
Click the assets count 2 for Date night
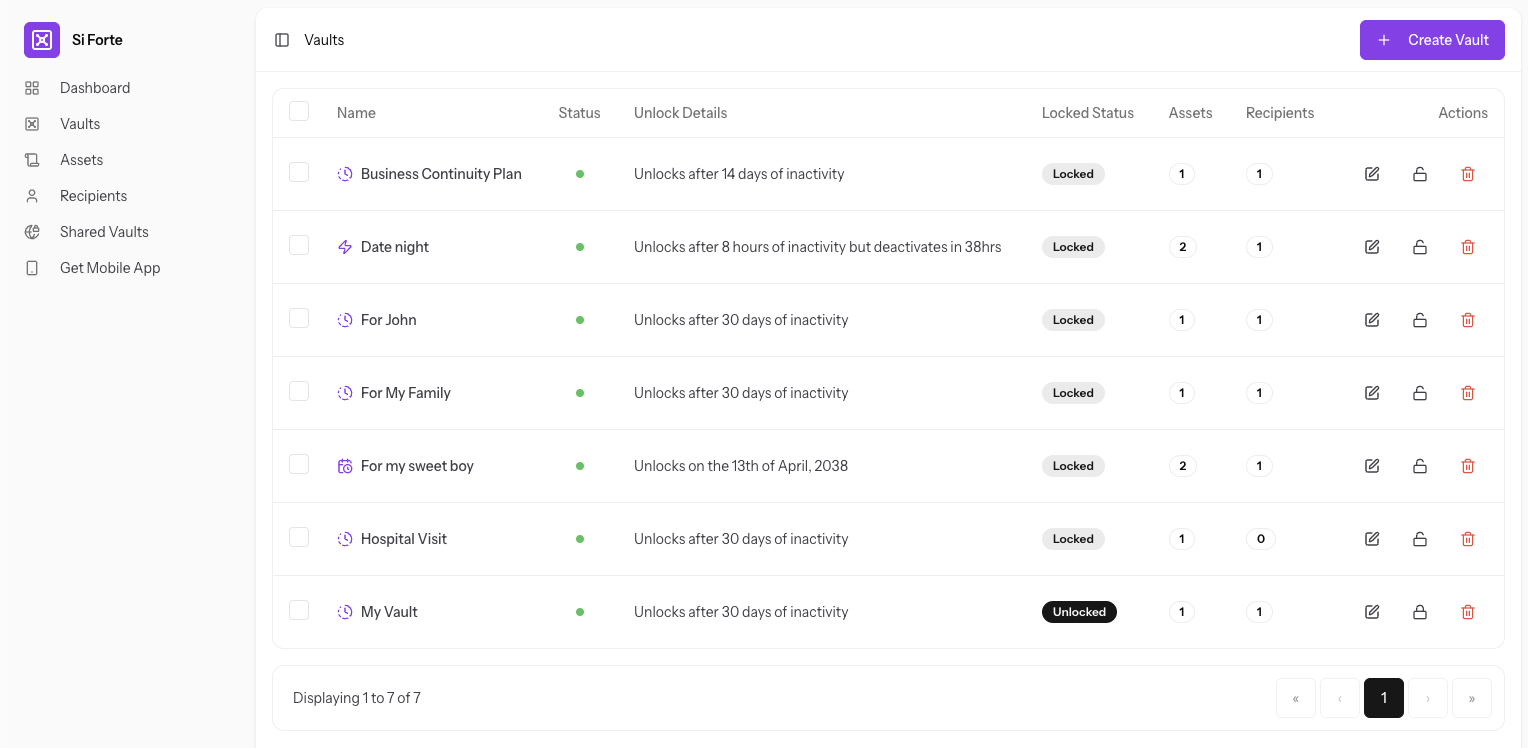(1182, 247)
